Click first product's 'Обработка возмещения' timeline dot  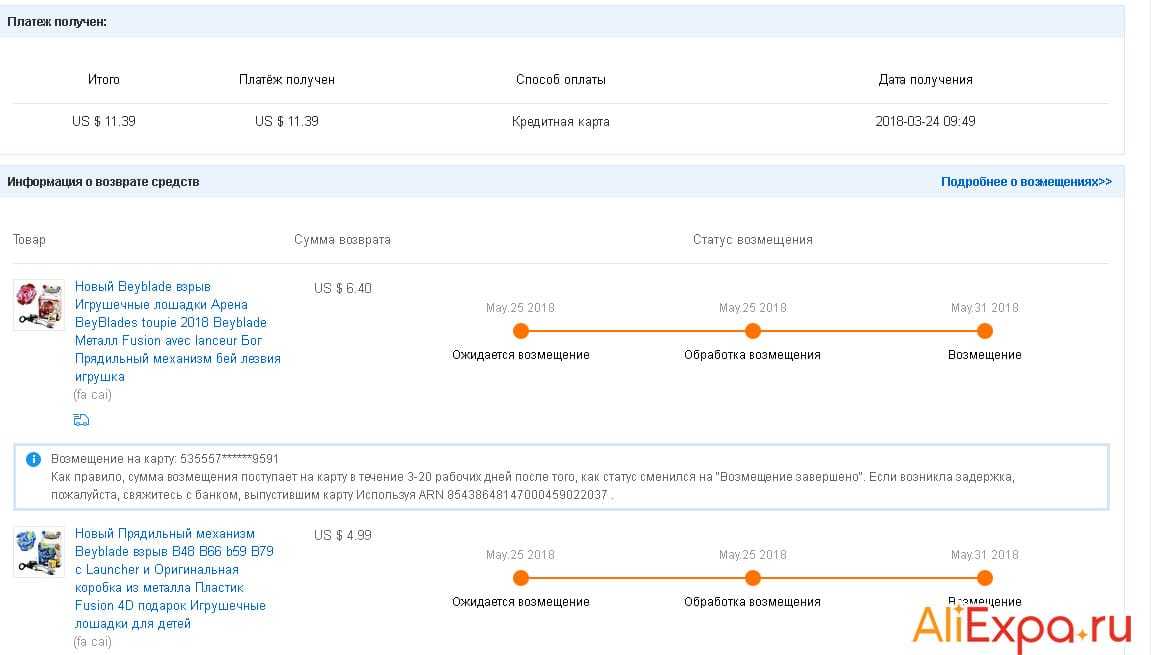point(752,331)
